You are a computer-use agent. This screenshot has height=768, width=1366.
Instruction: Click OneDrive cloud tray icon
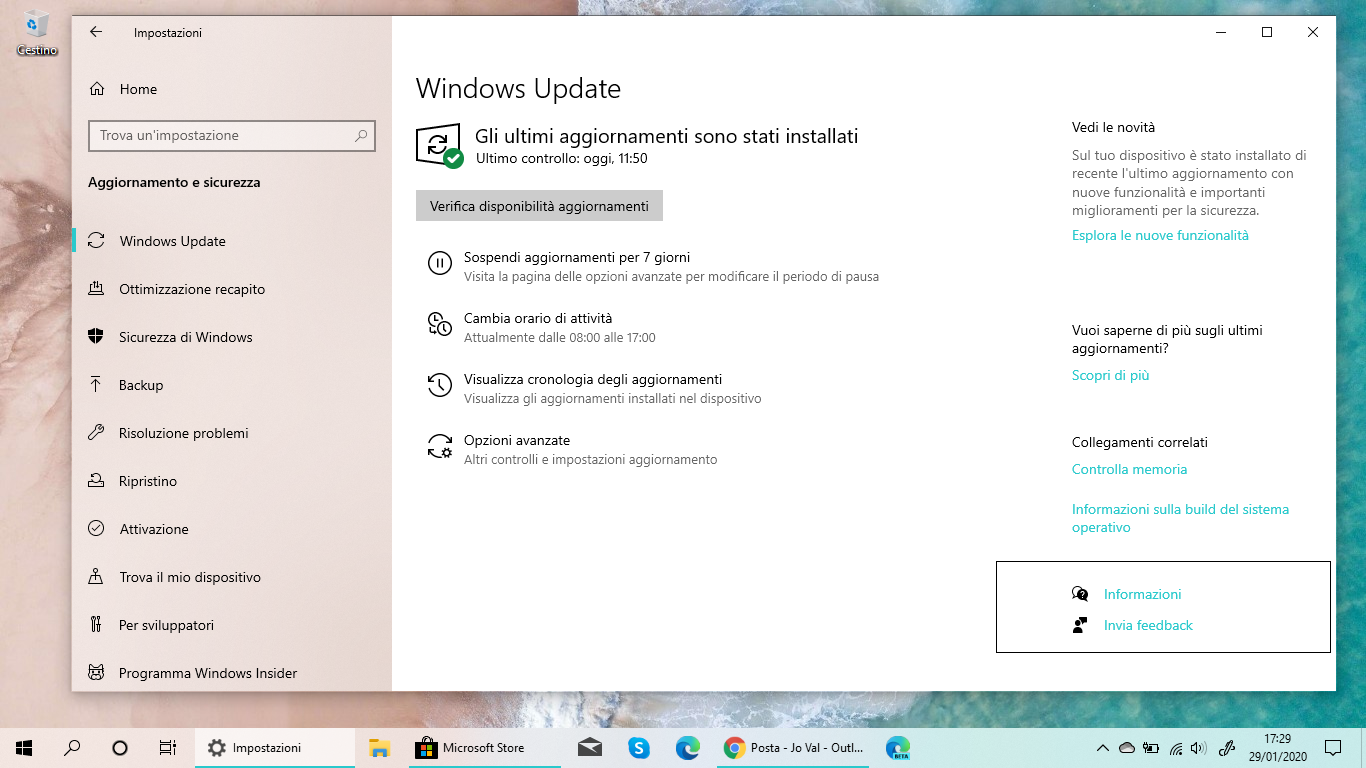point(1127,747)
